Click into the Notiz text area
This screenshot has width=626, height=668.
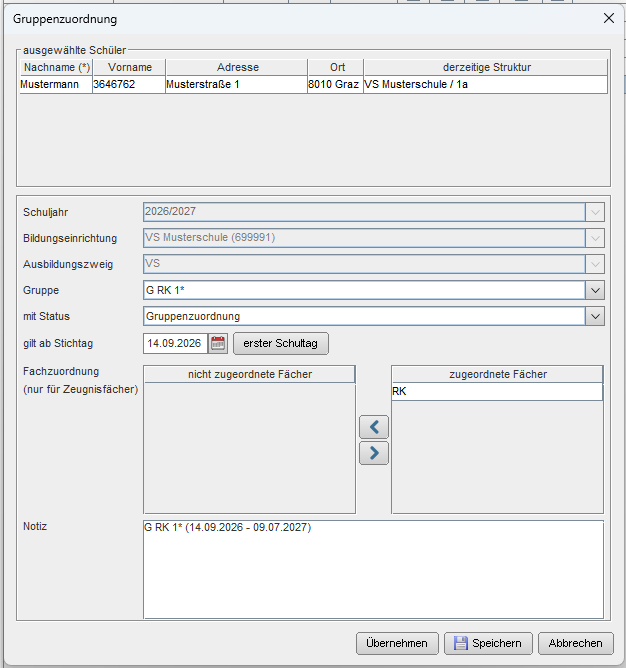point(373,570)
